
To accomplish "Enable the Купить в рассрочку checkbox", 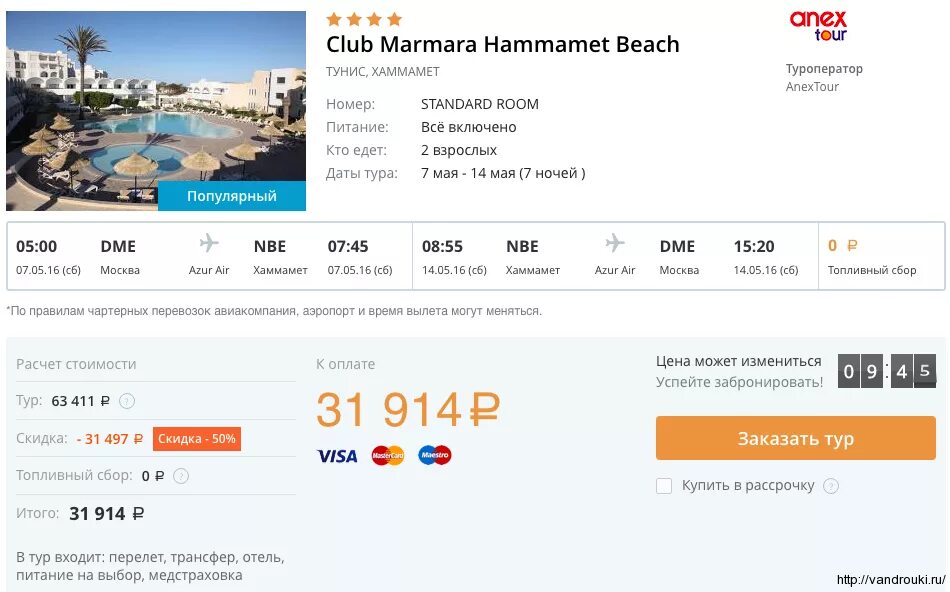I will (x=664, y=486).
